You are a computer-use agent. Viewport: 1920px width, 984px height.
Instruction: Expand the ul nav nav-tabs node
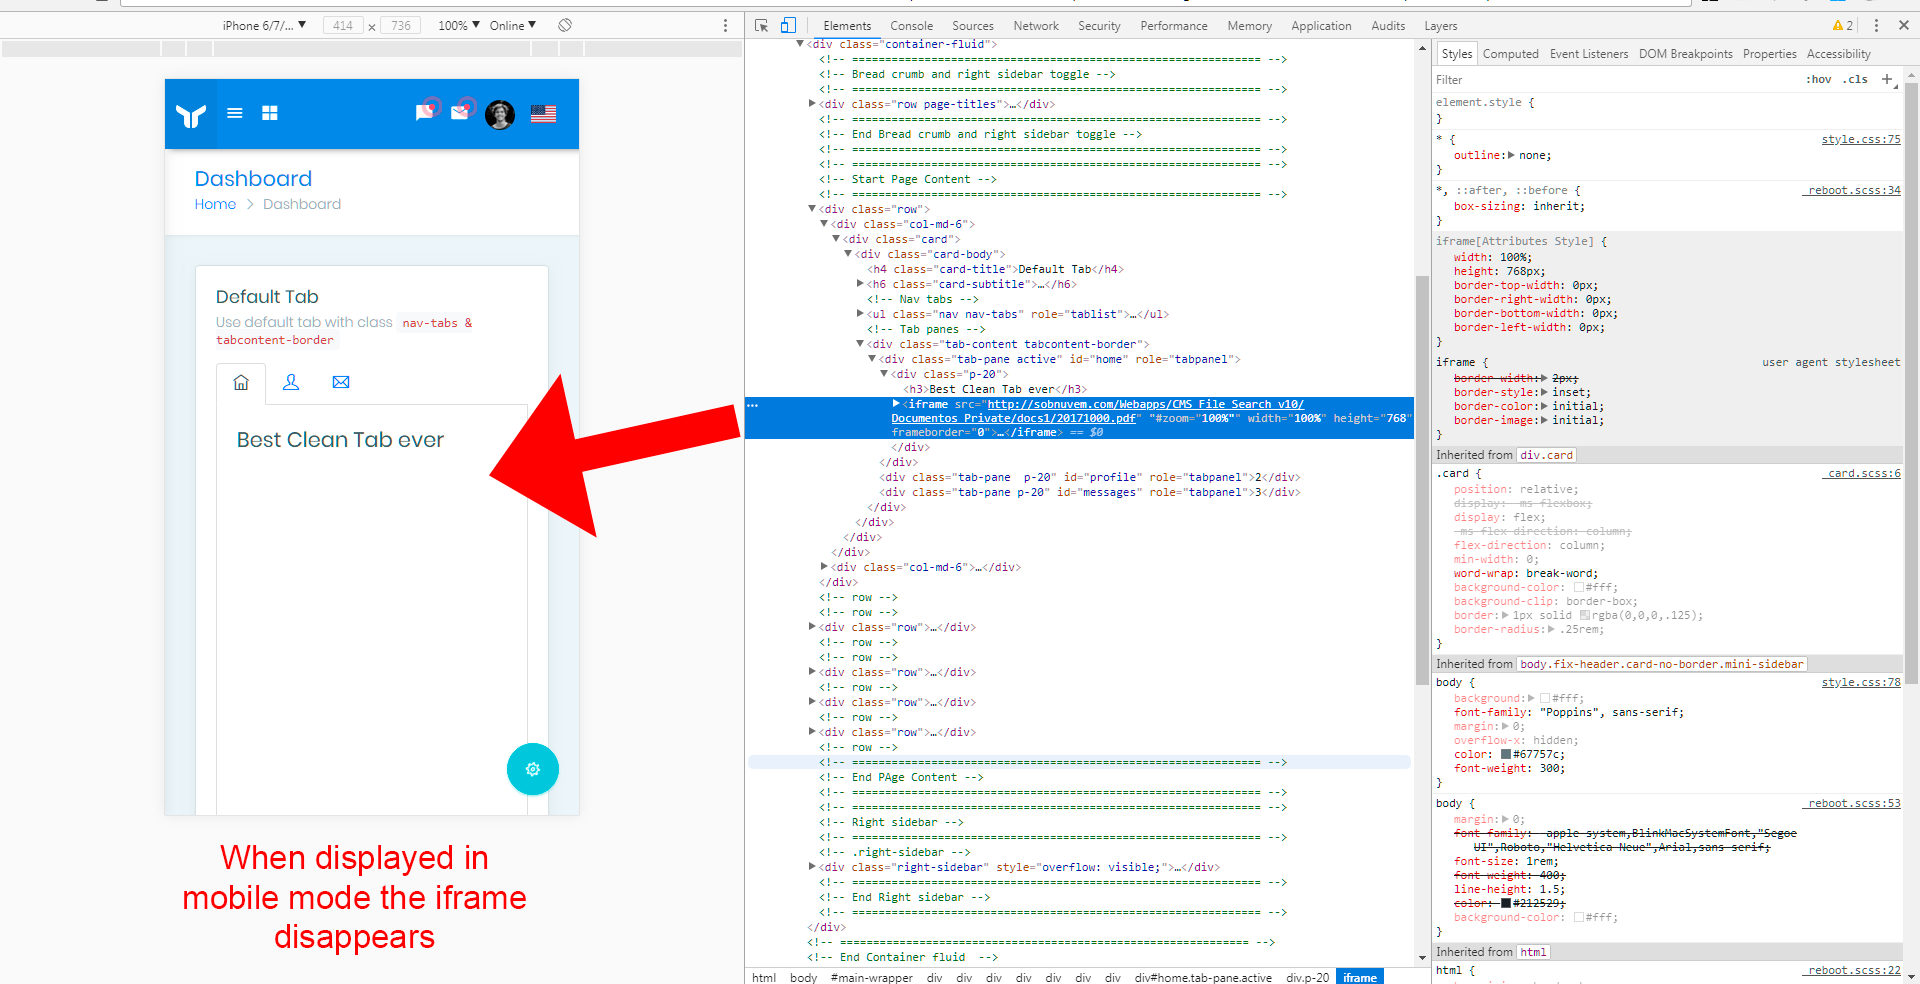click(x=860, y=314)
